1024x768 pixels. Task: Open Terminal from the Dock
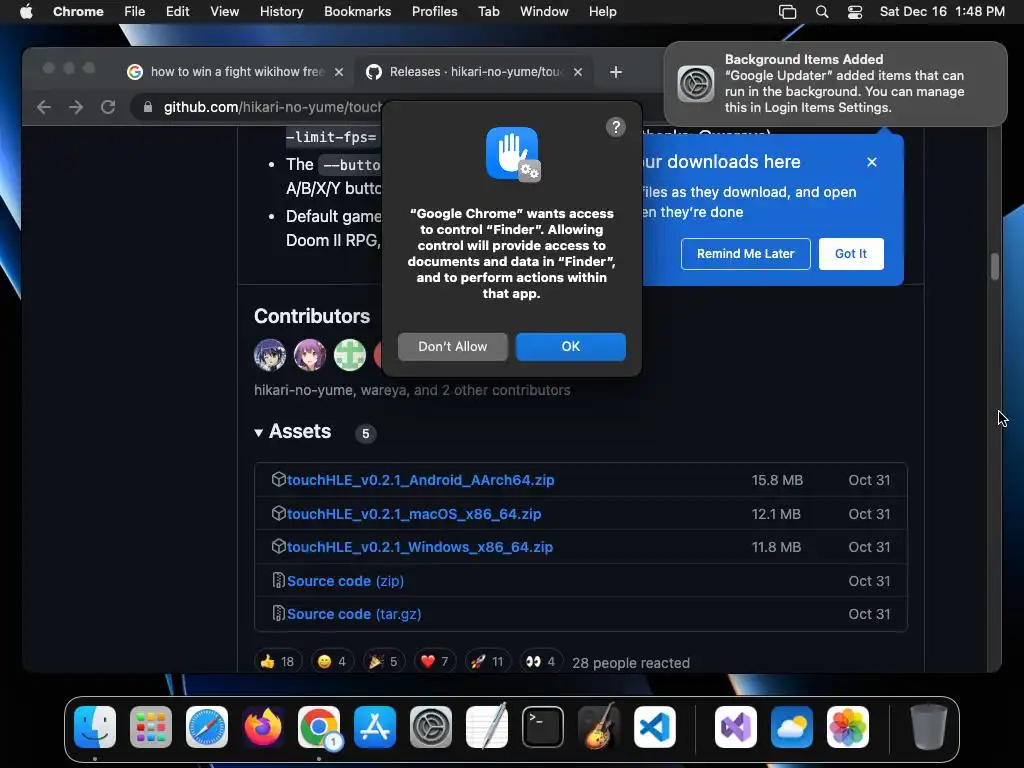543,727
